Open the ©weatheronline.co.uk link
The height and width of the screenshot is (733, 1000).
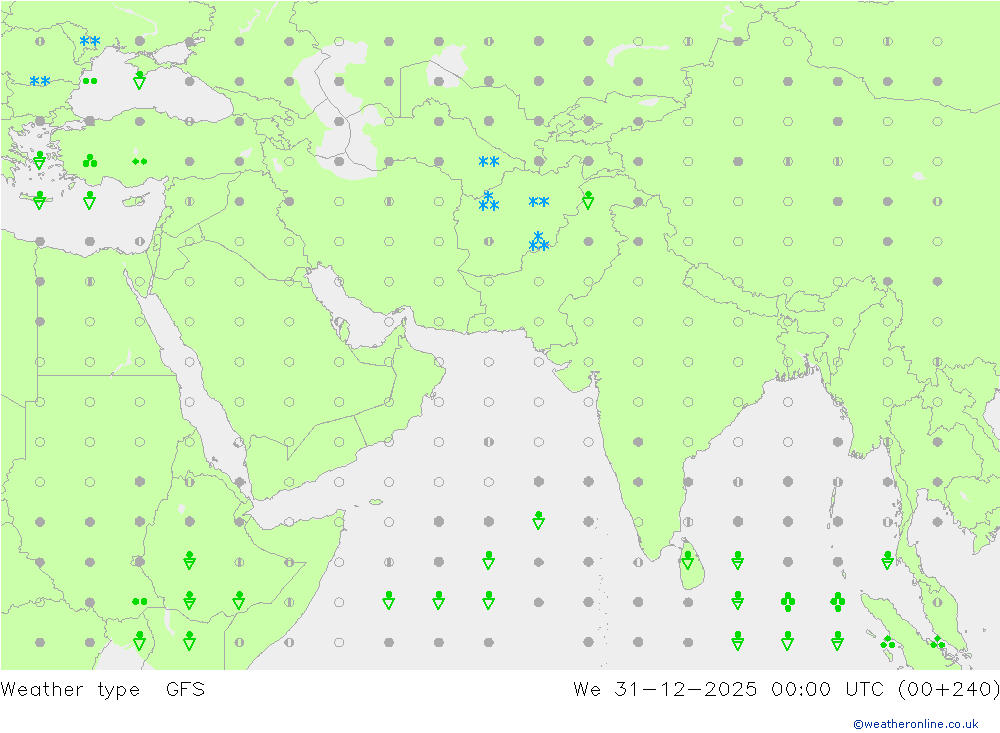(x=915, y=723)
